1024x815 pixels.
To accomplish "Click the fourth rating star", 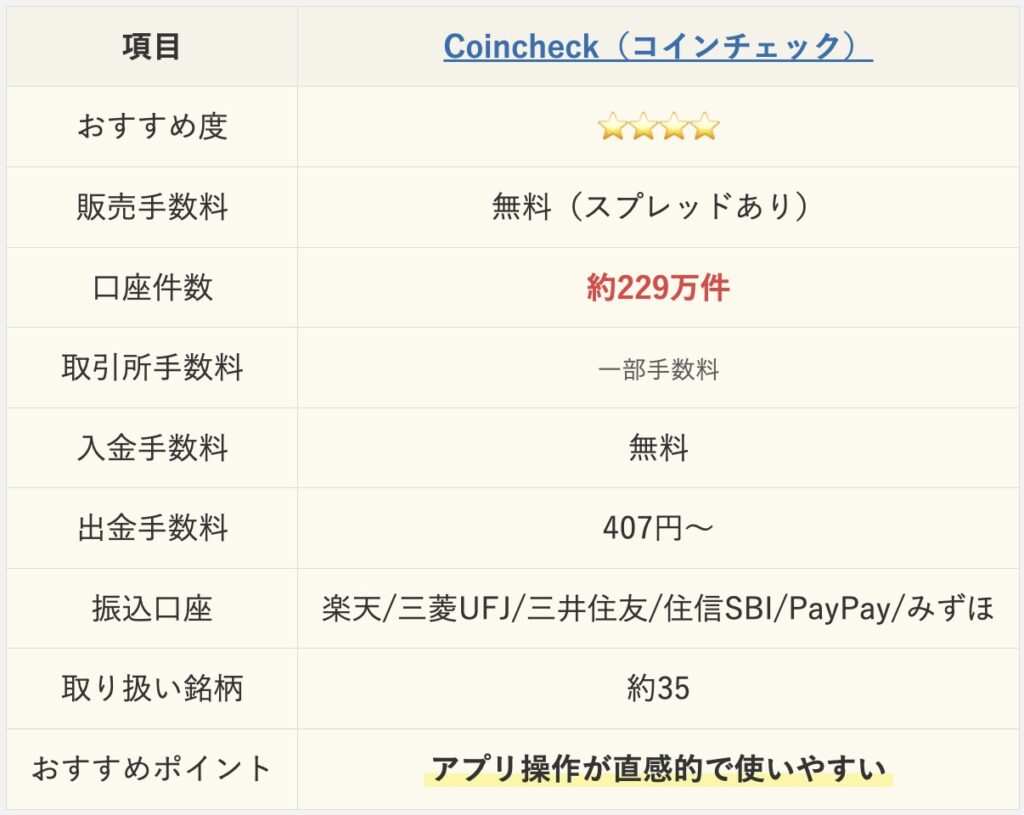I will [705, 126].
